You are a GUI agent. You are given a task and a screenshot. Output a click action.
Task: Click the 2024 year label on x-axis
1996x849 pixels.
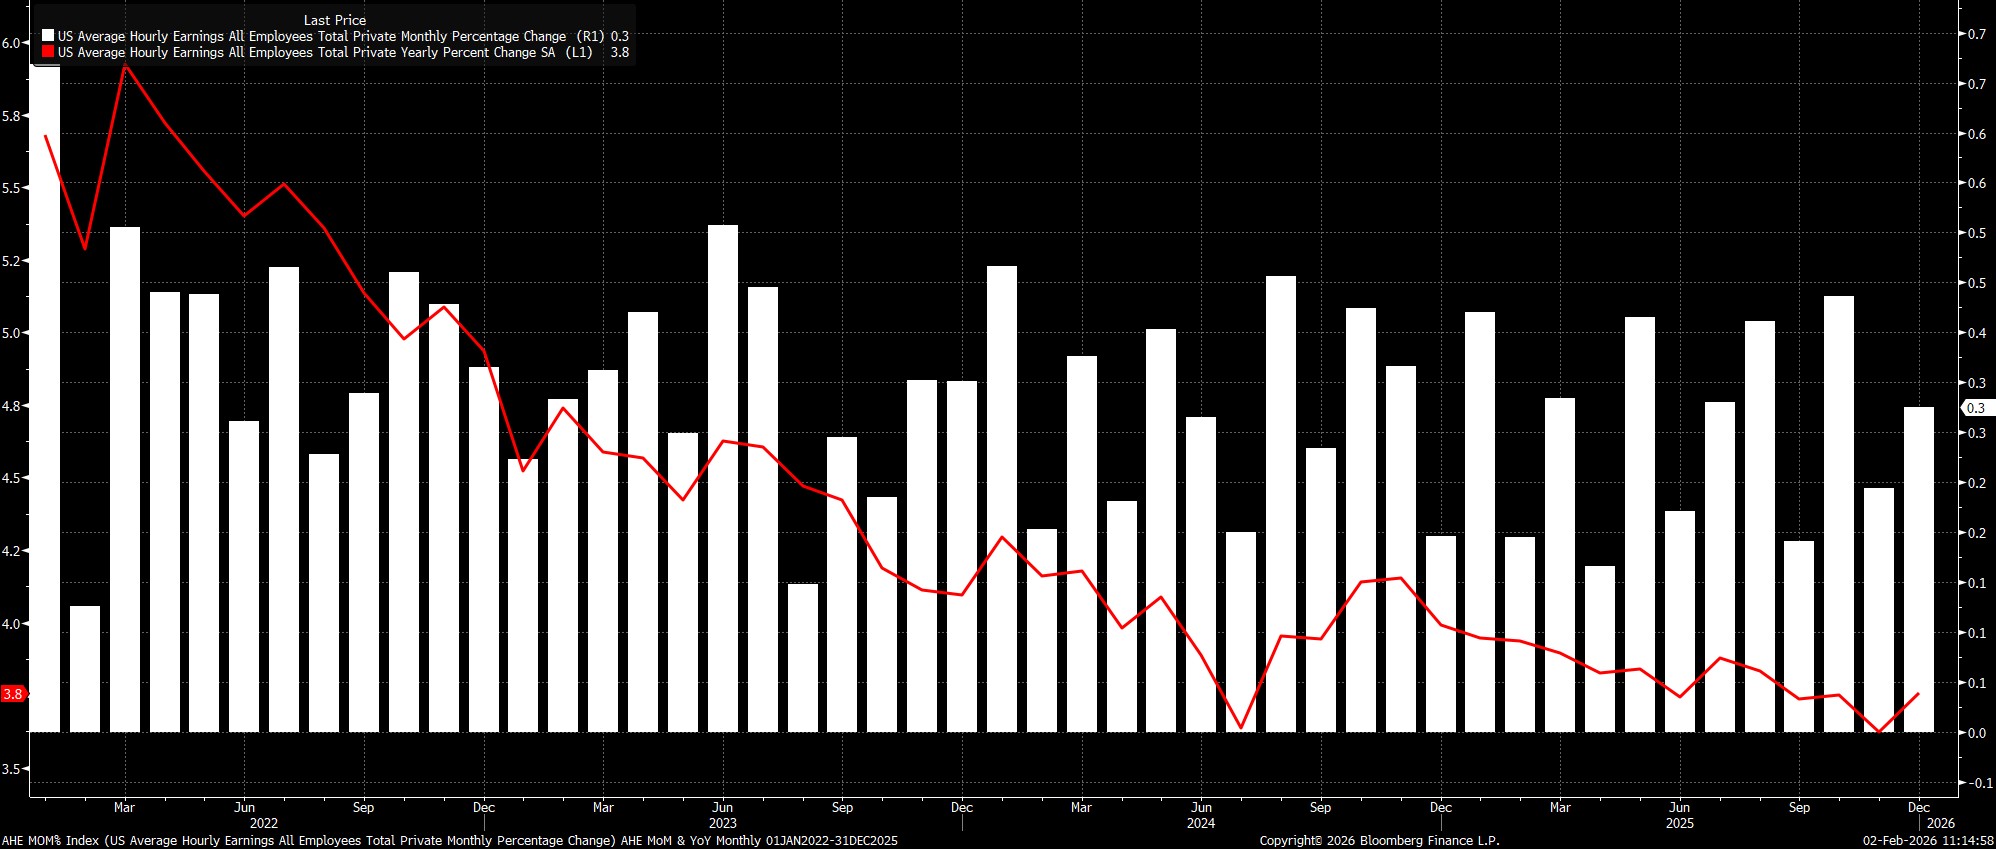[1201, 823]
